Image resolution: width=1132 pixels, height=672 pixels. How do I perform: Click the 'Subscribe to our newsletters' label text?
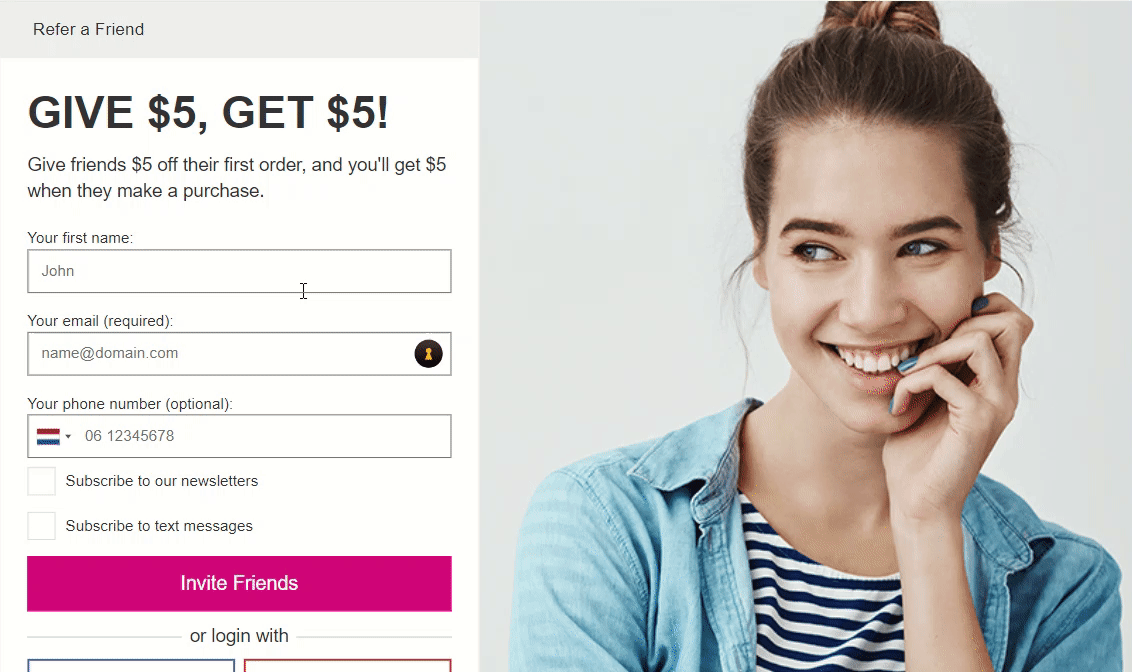pos(162,481)
